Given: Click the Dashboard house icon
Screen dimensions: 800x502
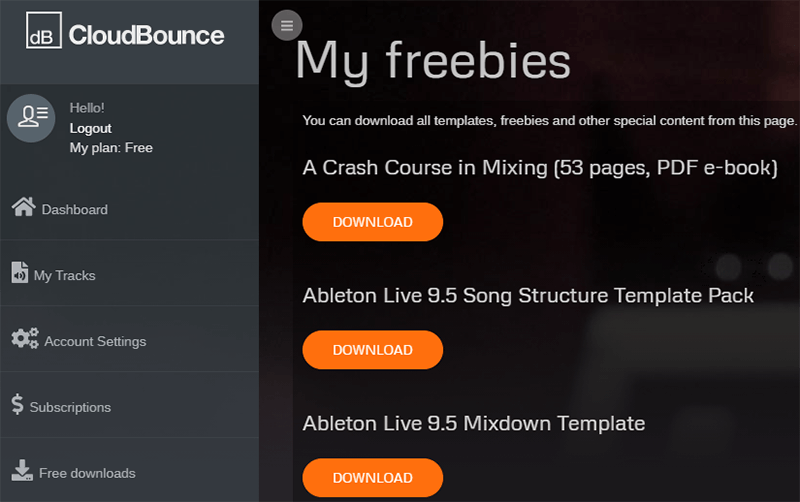Looking at the screenshot, I should coord(23,207).
